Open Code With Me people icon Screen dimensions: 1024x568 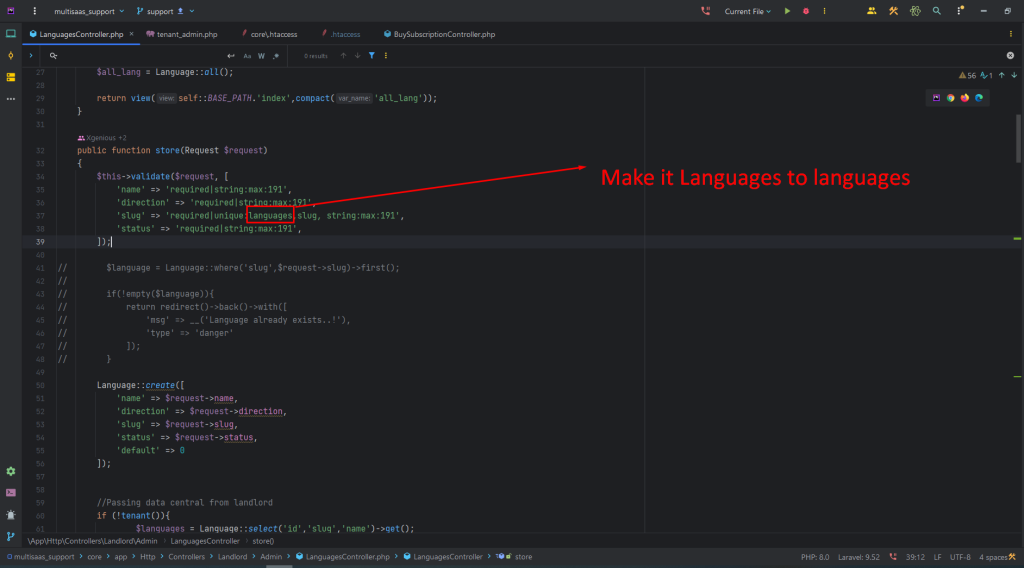click(x=871, y=11)
